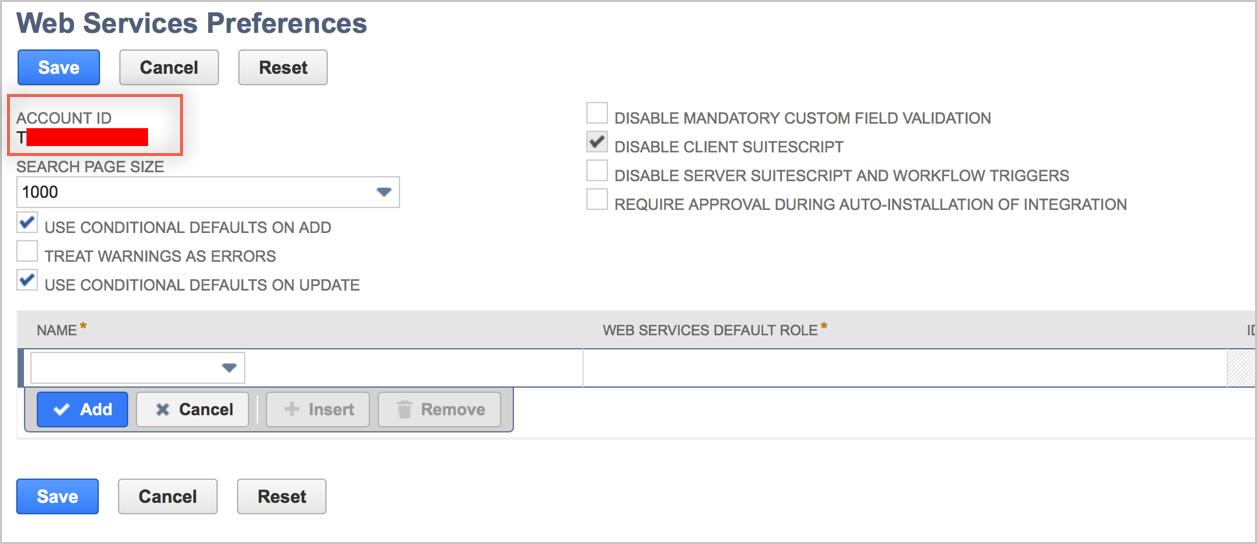The image size is (1257, 544).
Task: Uncheck Use Conditional Defaults on Update
Action: pos(28,282)
